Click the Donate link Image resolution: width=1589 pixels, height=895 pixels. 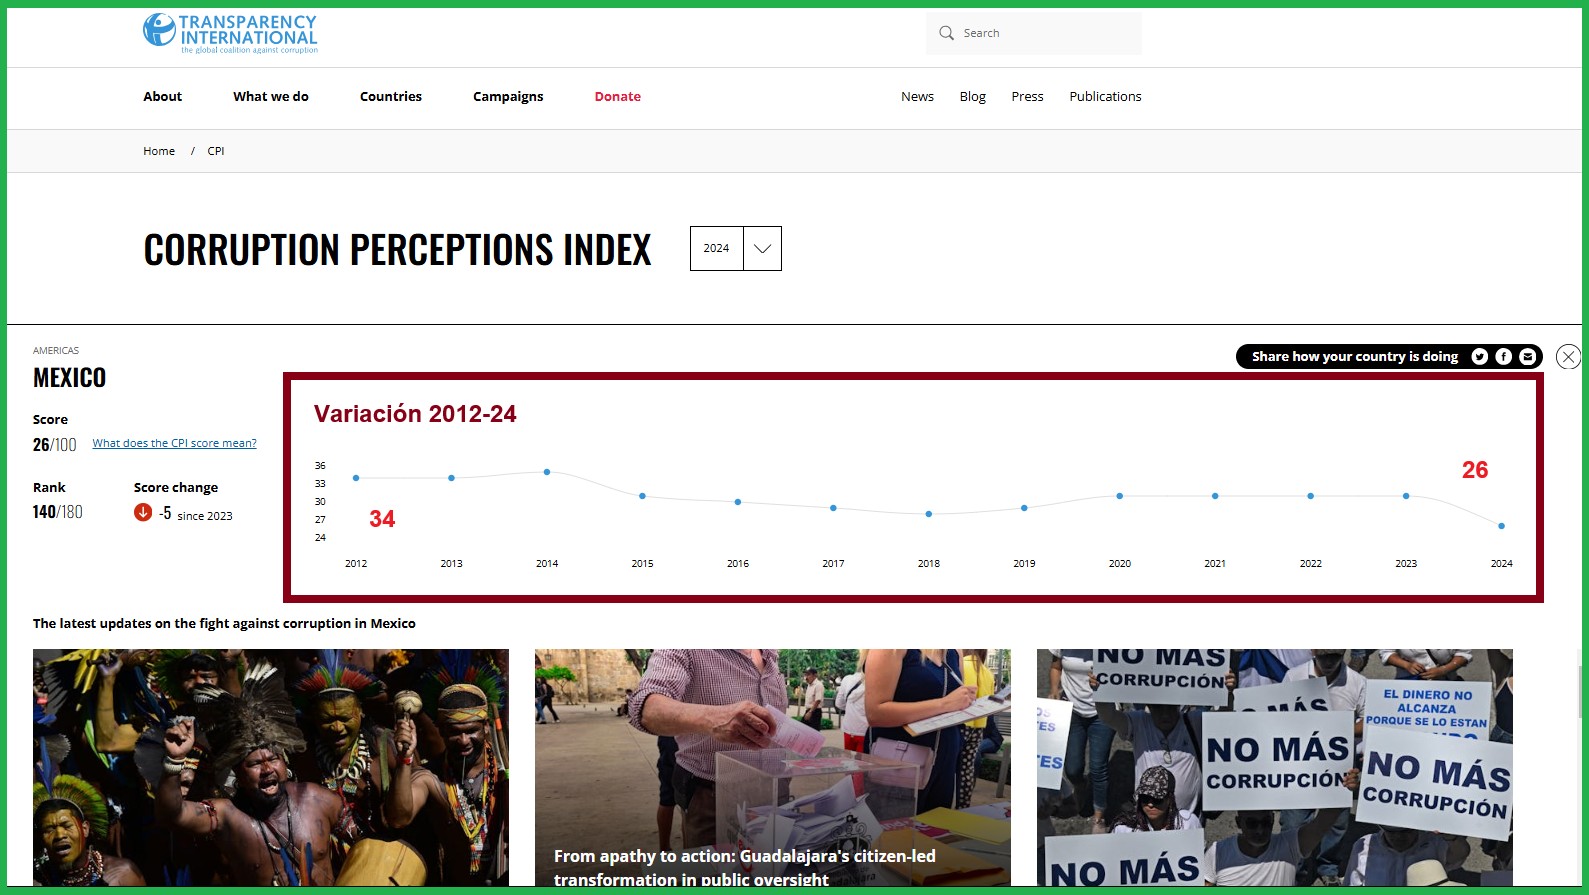pos(618,97)
